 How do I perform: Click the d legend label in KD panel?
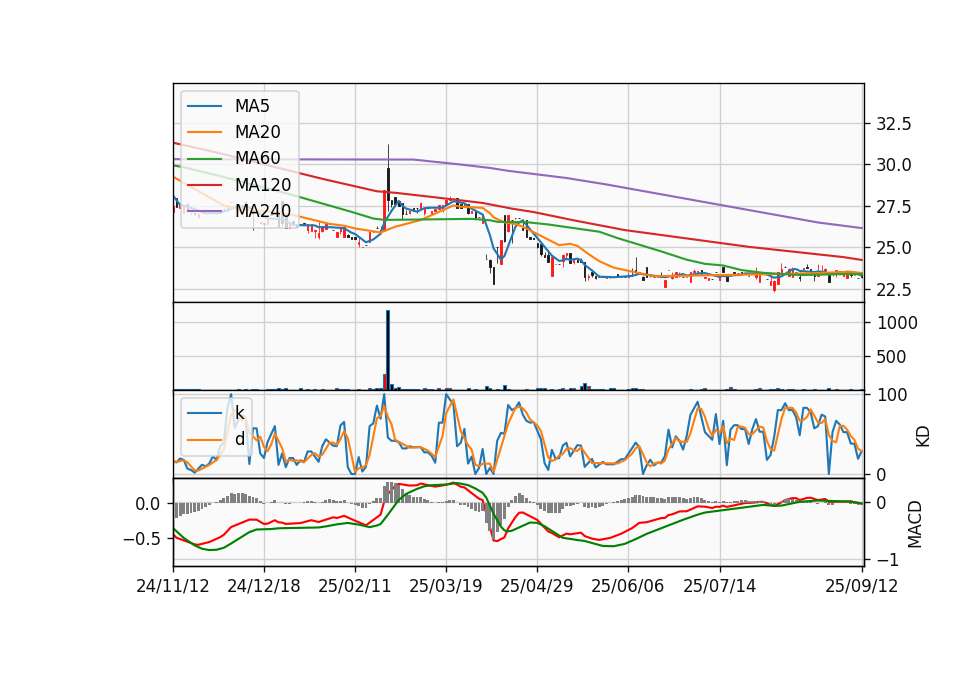coord(239,439)
